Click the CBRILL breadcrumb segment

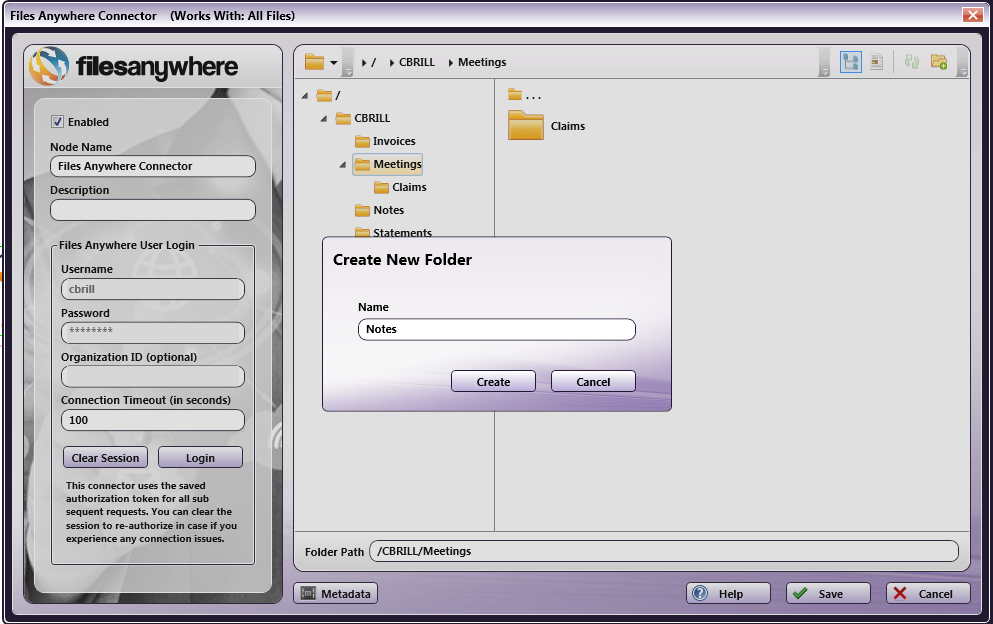(417, 62)
